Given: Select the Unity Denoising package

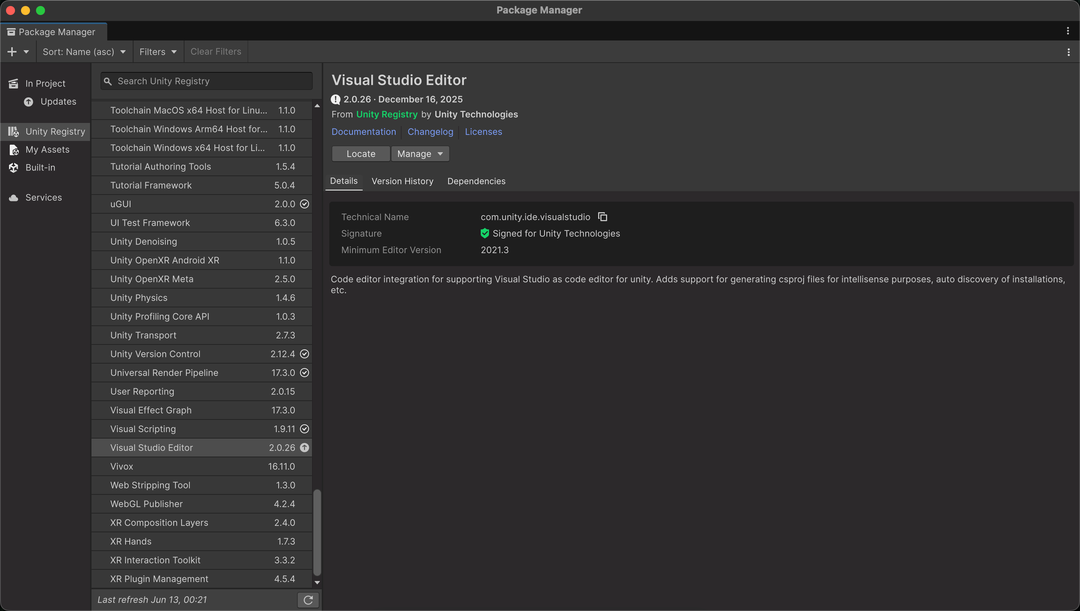Looking at the screenshot, I should [202, 242].
